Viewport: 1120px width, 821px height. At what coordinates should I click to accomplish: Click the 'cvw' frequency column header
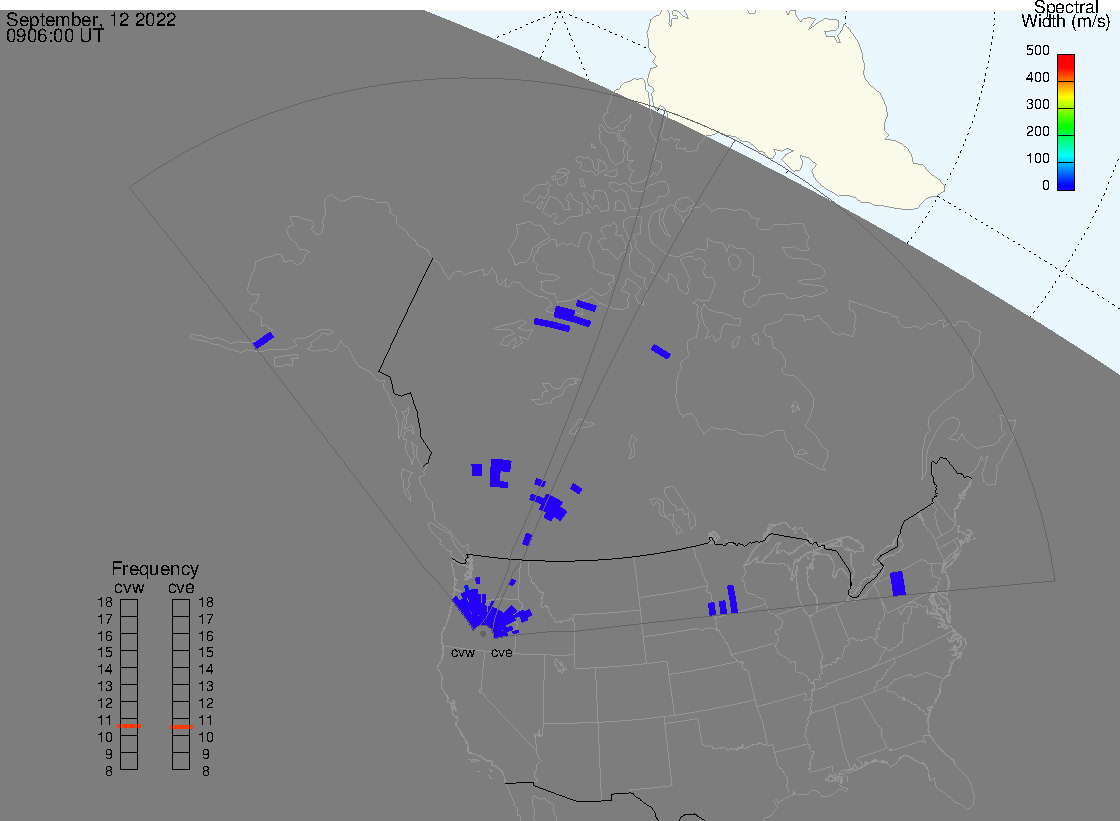(x=129, y=587)
